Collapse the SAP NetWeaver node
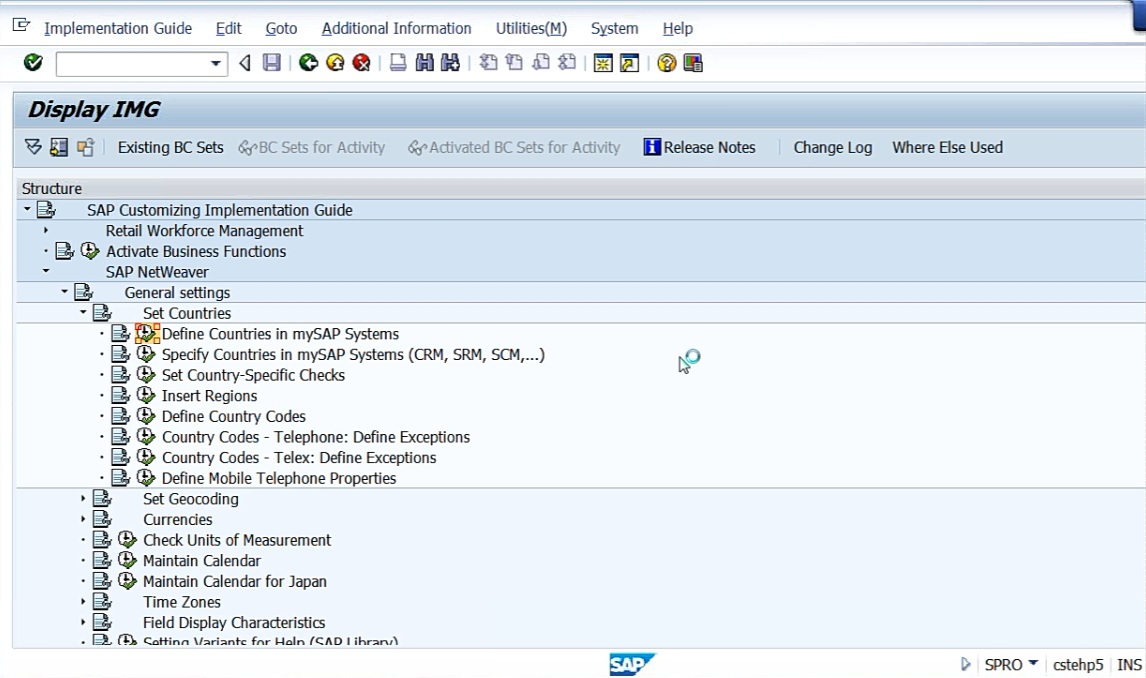This screenshot has width=1146, height=678. tap(46, 271)
